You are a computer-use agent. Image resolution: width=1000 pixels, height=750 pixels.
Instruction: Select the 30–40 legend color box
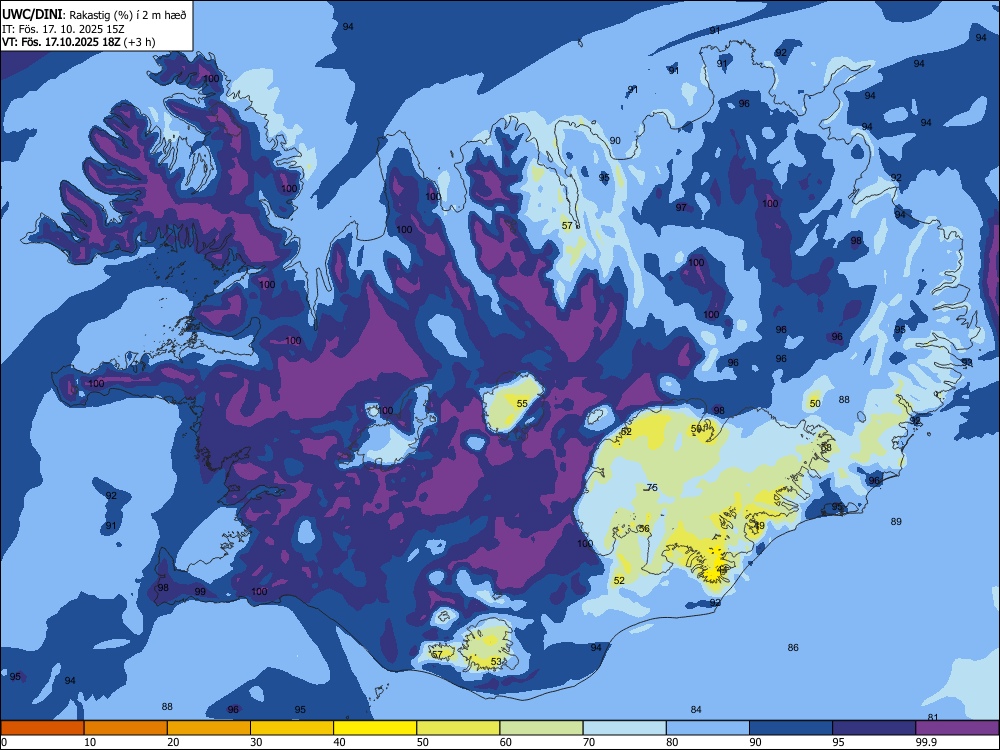pyautogui.click(x=292, y=728)
